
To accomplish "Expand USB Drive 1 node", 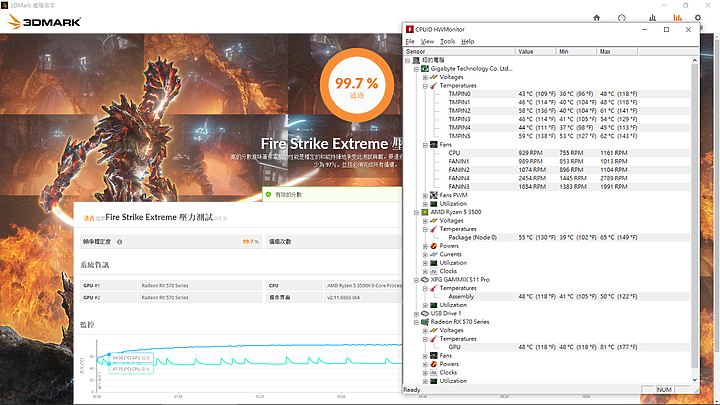I will pos(416,314).
